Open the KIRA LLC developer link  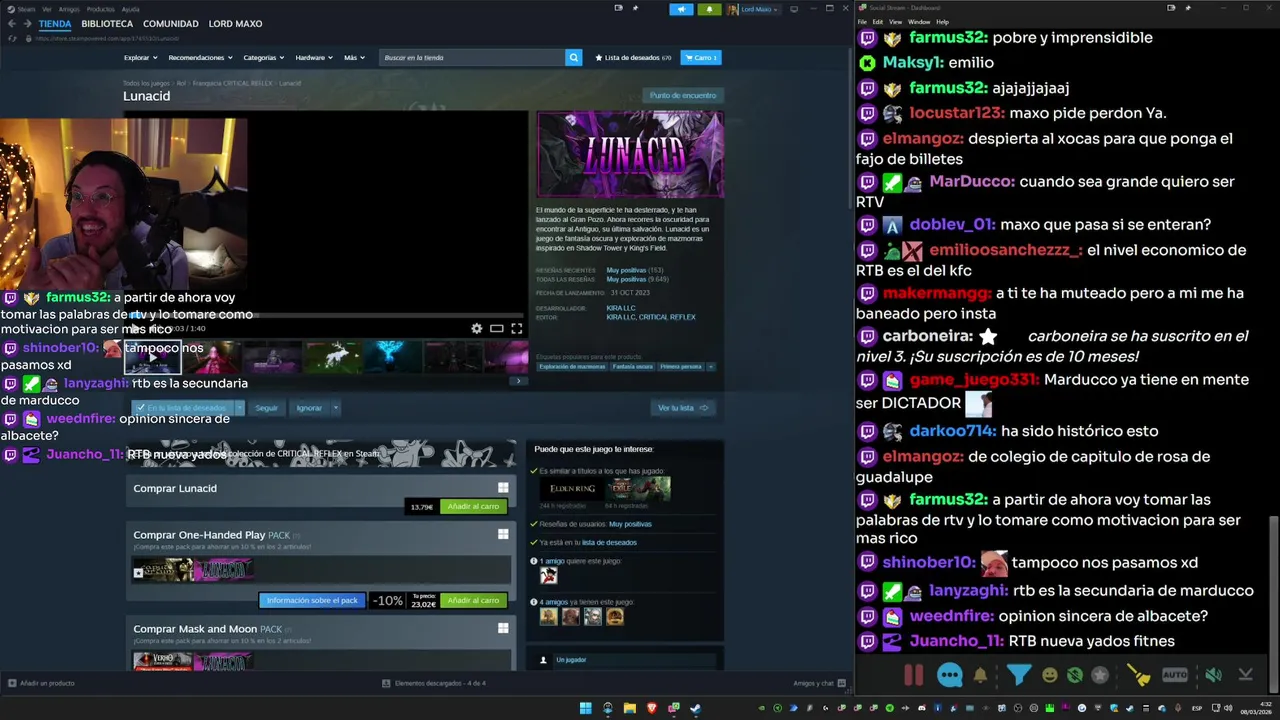(x=620, y=308)
